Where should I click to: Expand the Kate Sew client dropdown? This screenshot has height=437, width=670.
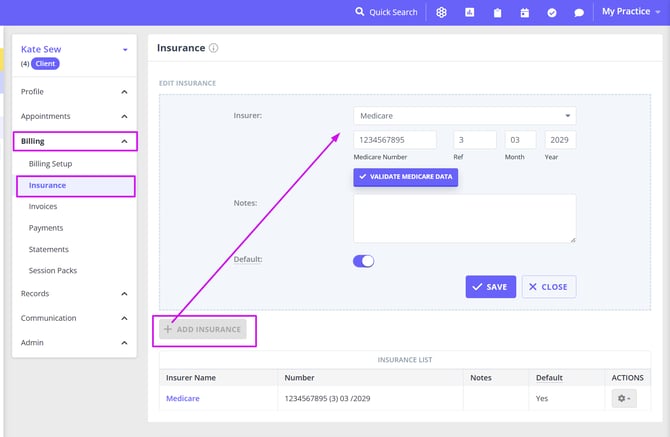(x=125, y=49)
